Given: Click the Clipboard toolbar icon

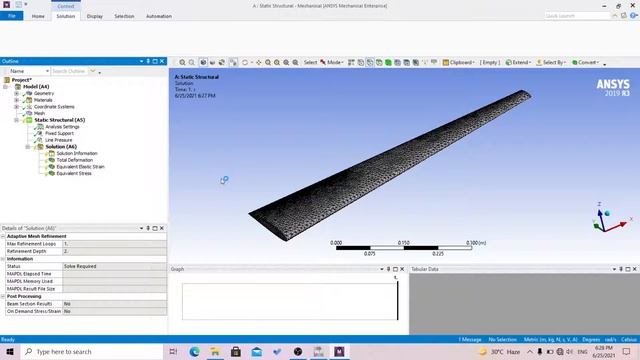Looking at the screenshot, I should 446,62.
